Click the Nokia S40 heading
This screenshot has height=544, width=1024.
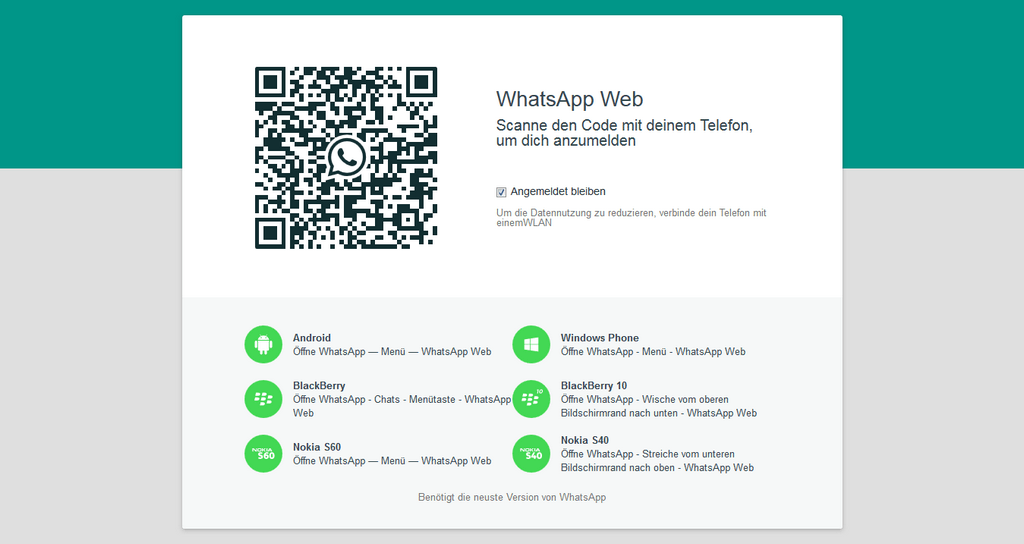coord(584,440)
